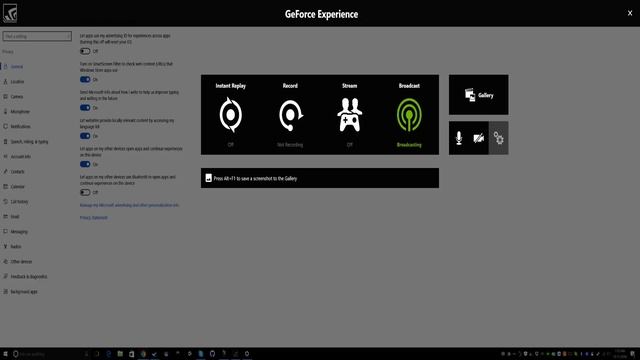The image size is (640, 360).
Task: Open the Store taskbar icon
Action: [131, 354]
